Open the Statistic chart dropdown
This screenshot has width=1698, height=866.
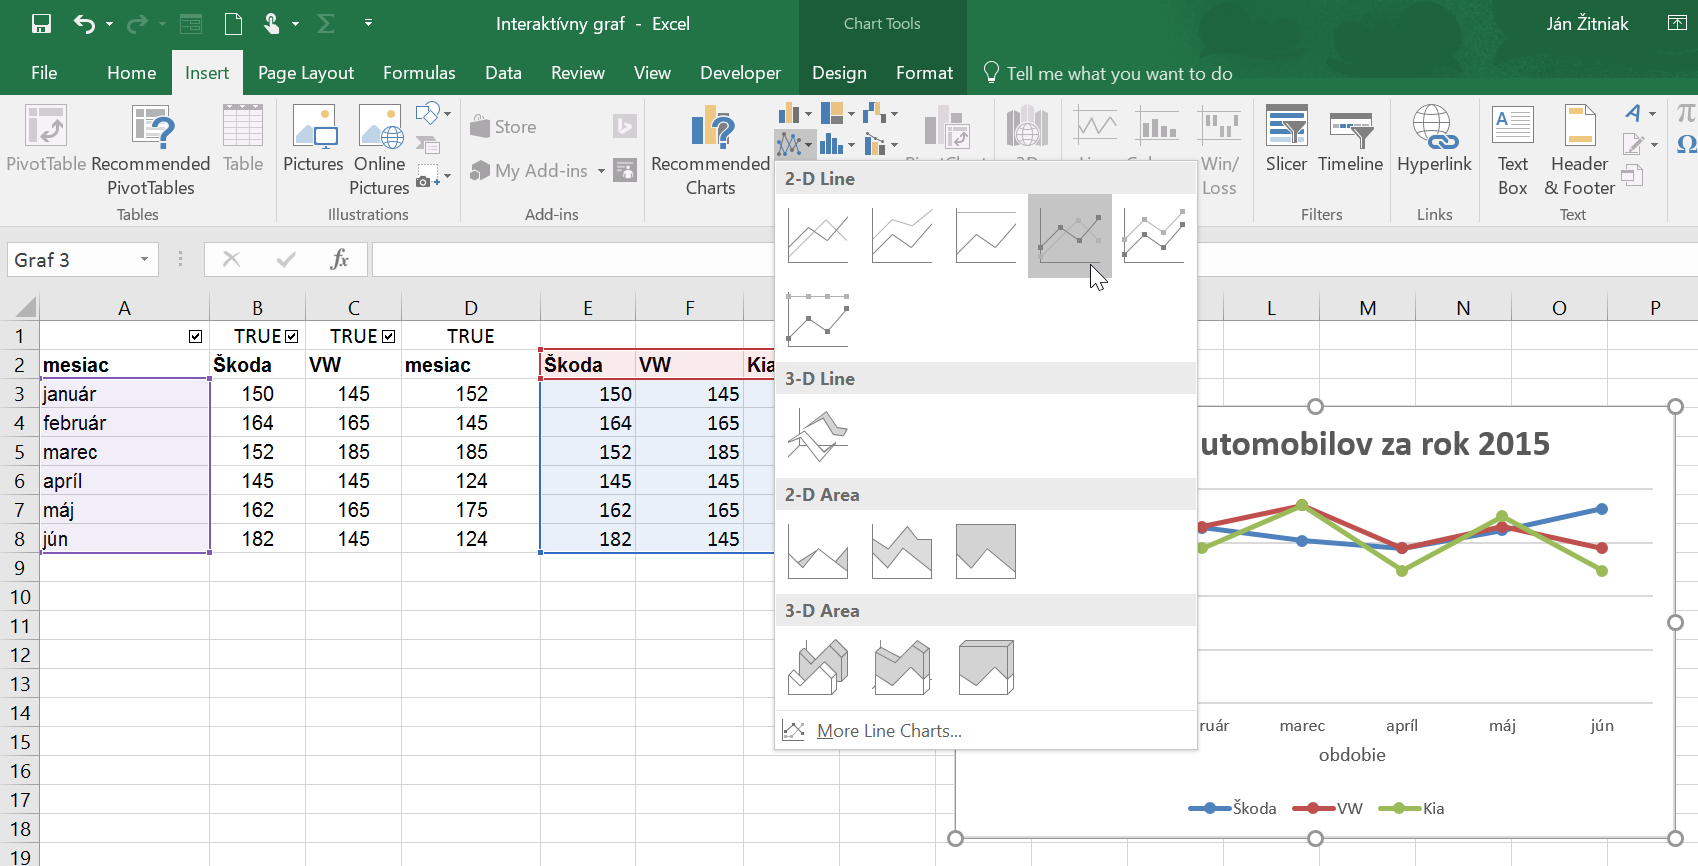pyautogui.click(x=837, y=145)
